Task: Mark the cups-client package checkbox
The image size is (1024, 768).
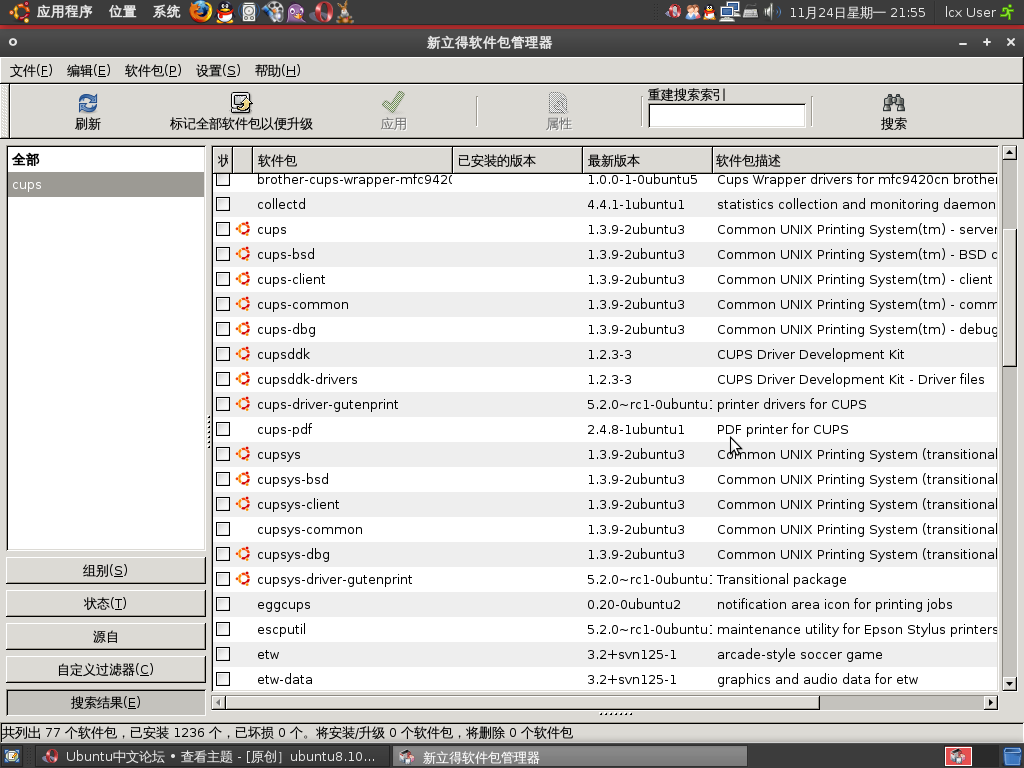Action: tap(223, 279)
